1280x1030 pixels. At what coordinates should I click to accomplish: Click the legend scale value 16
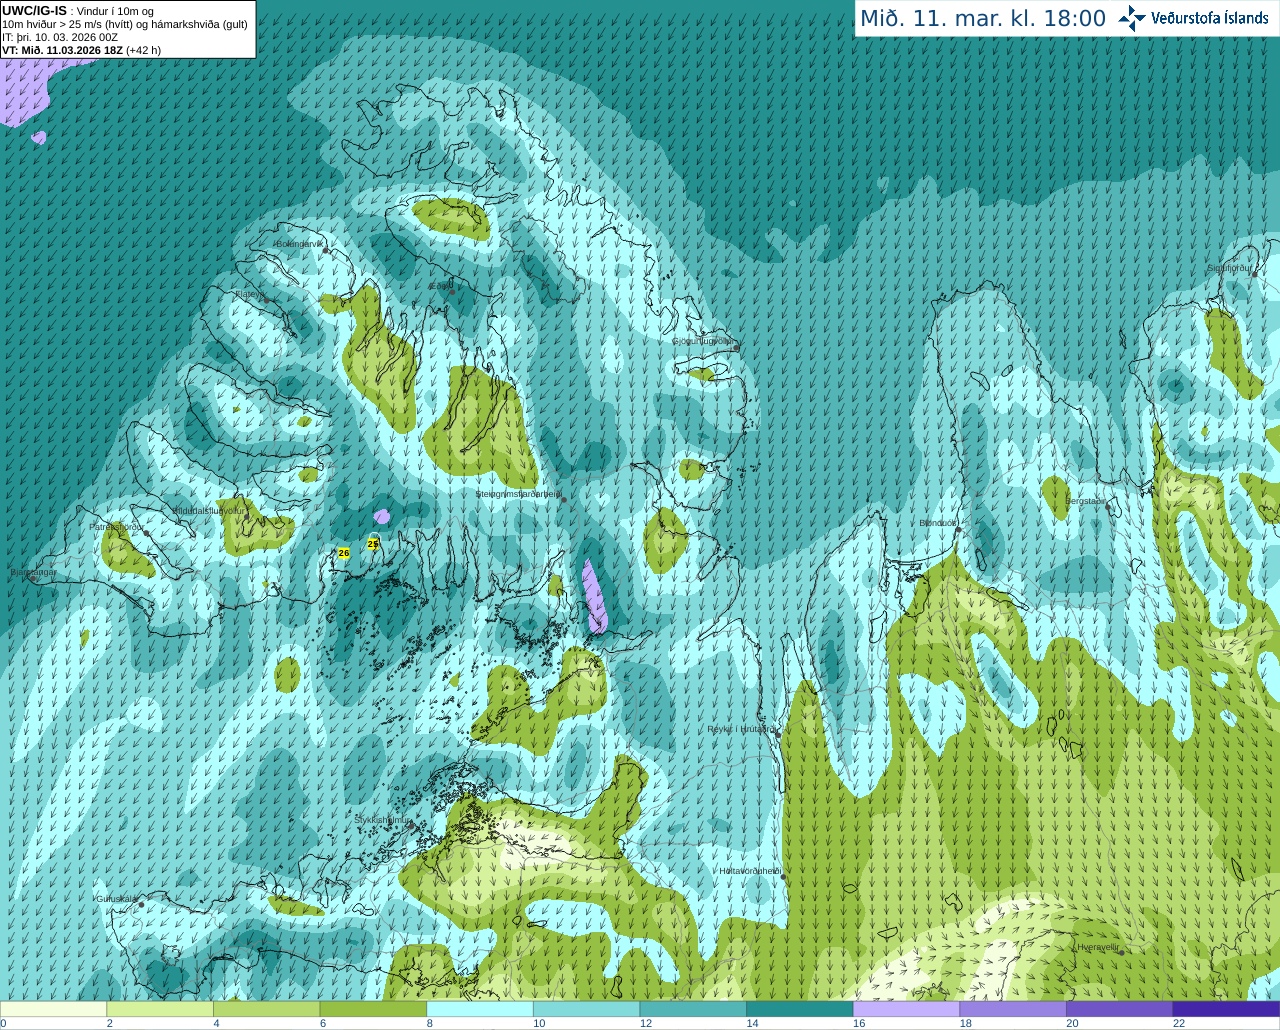pyautogui.click(x=859, y=1023)
